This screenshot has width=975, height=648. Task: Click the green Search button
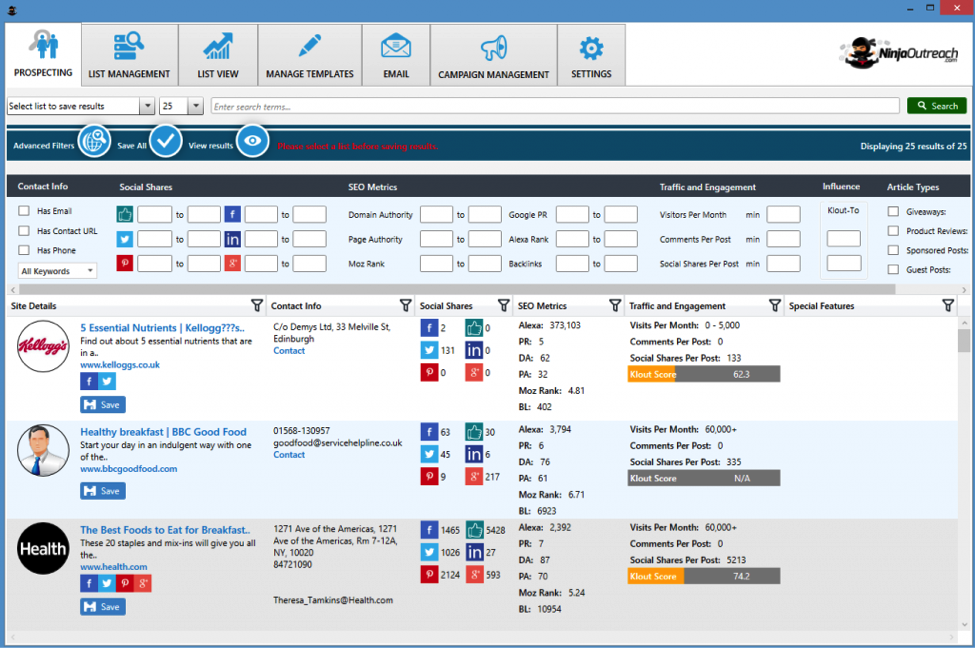coord(936,106)
